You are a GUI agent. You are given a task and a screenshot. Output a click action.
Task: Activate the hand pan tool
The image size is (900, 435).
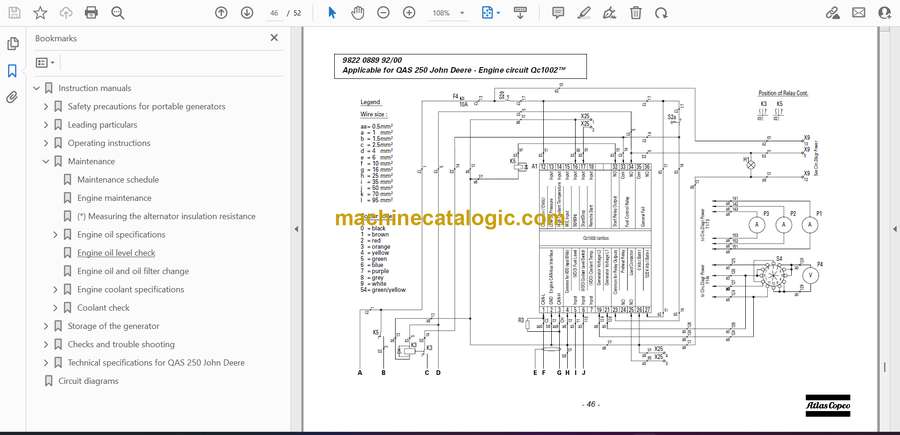[x=358, y=13]
